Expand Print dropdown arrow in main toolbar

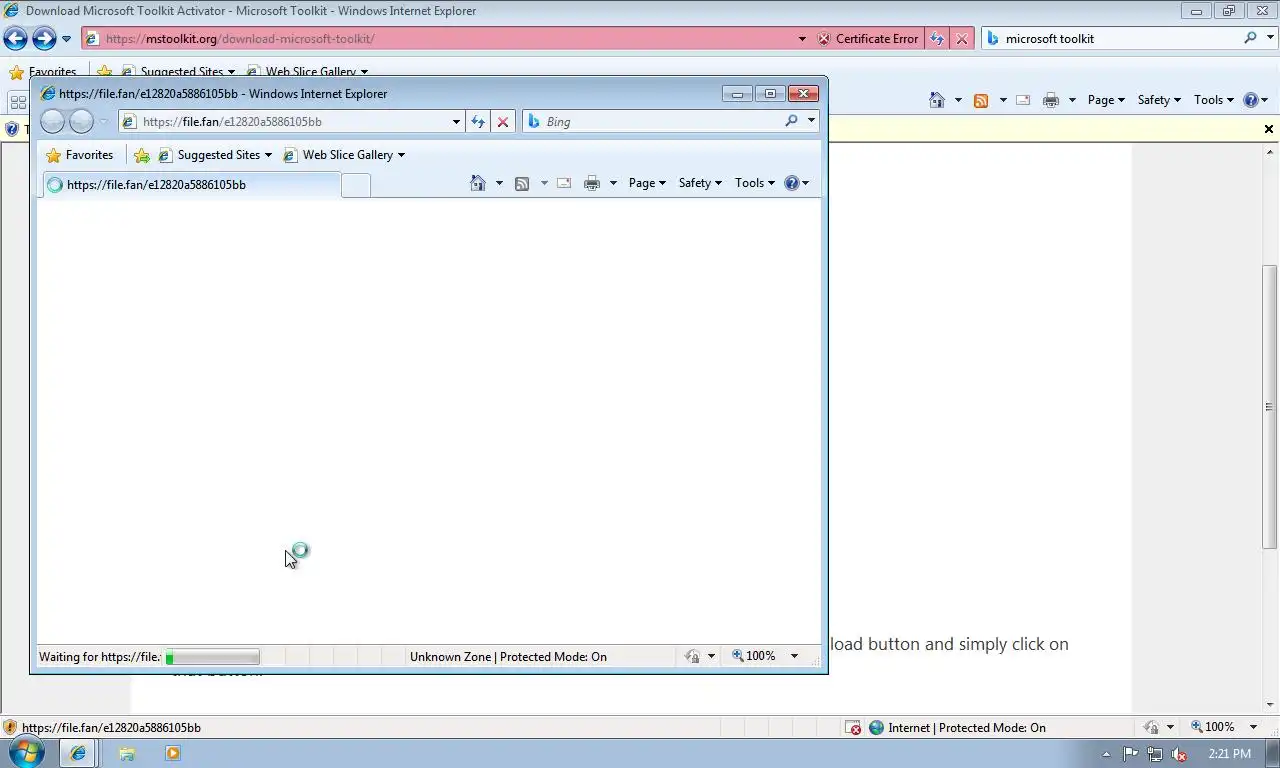[1072, 100]
